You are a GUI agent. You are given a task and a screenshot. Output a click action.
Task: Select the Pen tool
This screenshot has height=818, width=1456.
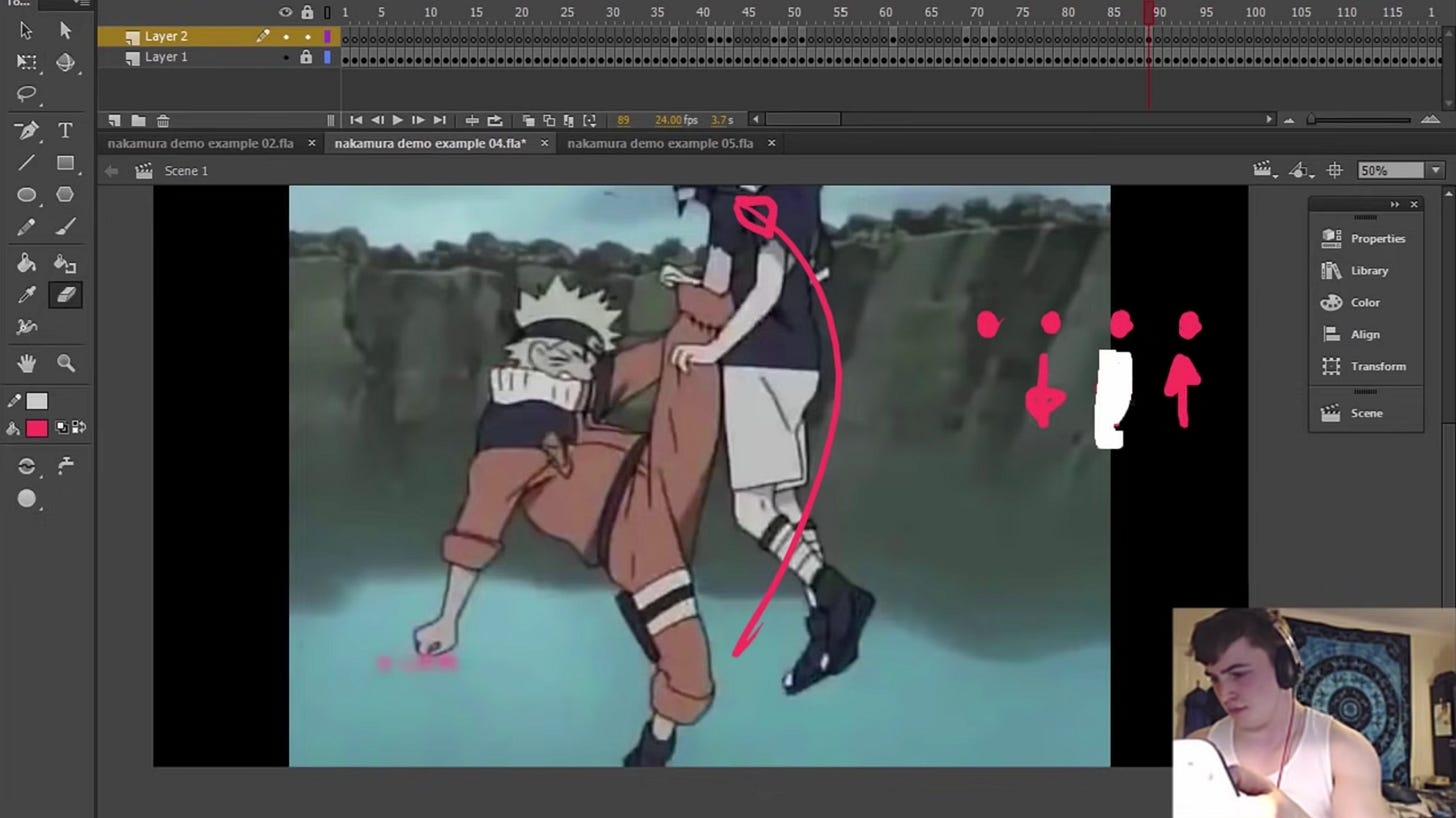(26, 130)
